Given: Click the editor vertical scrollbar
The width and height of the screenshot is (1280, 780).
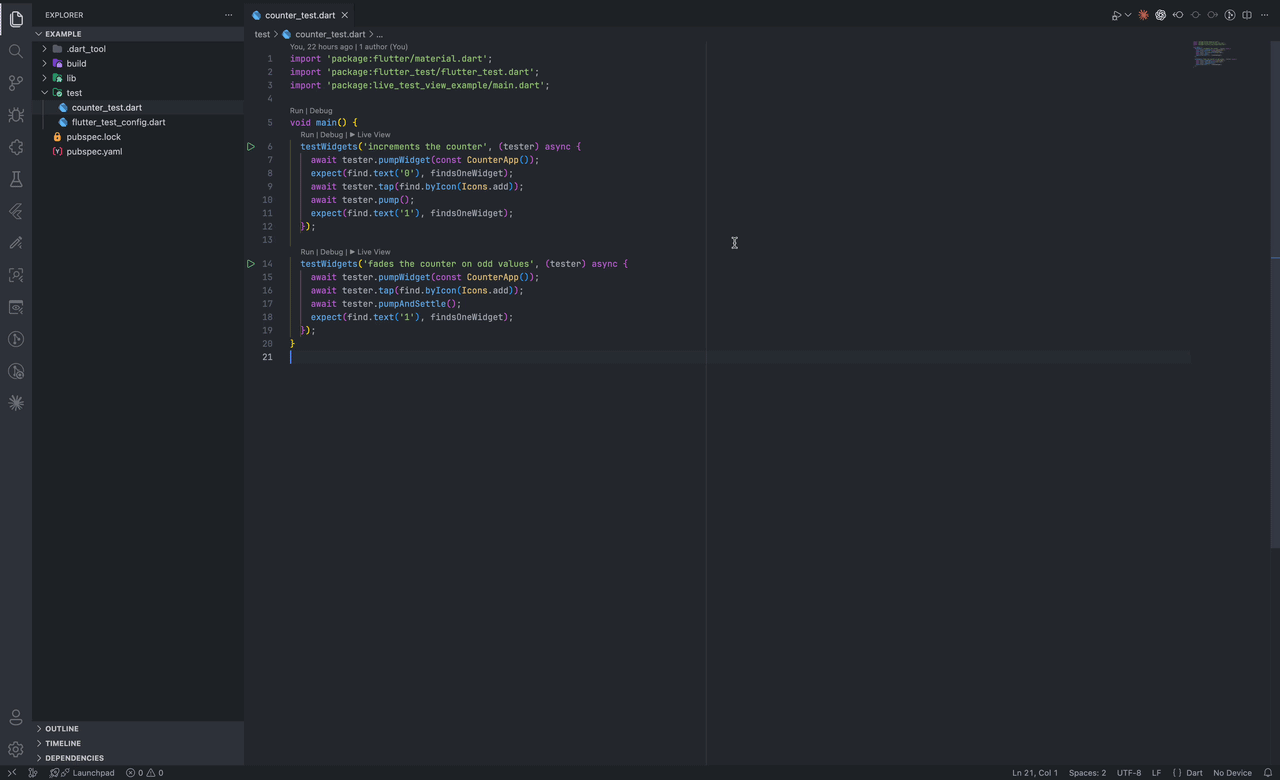Looking at the screenshot, I should (x=1275, y=294).
